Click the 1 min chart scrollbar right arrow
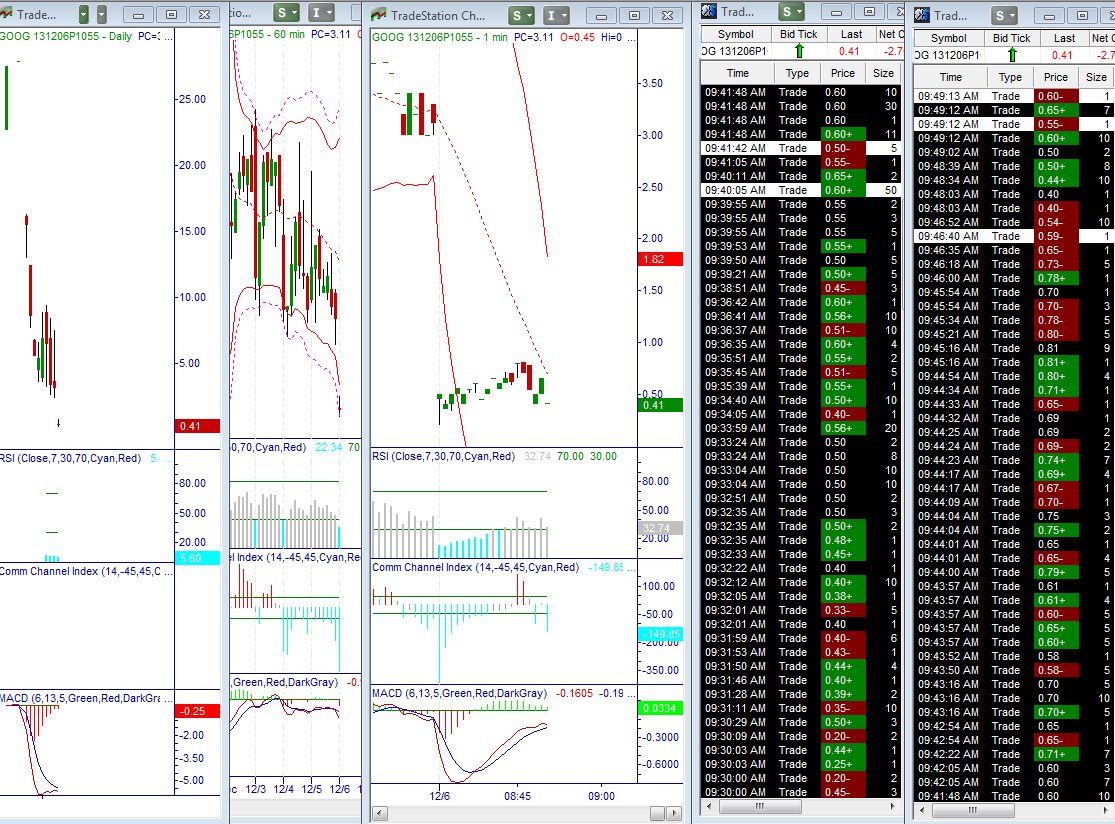 674,813
